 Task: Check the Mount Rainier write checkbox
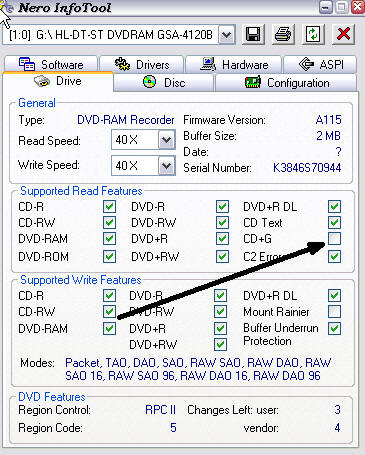point(334,312)
